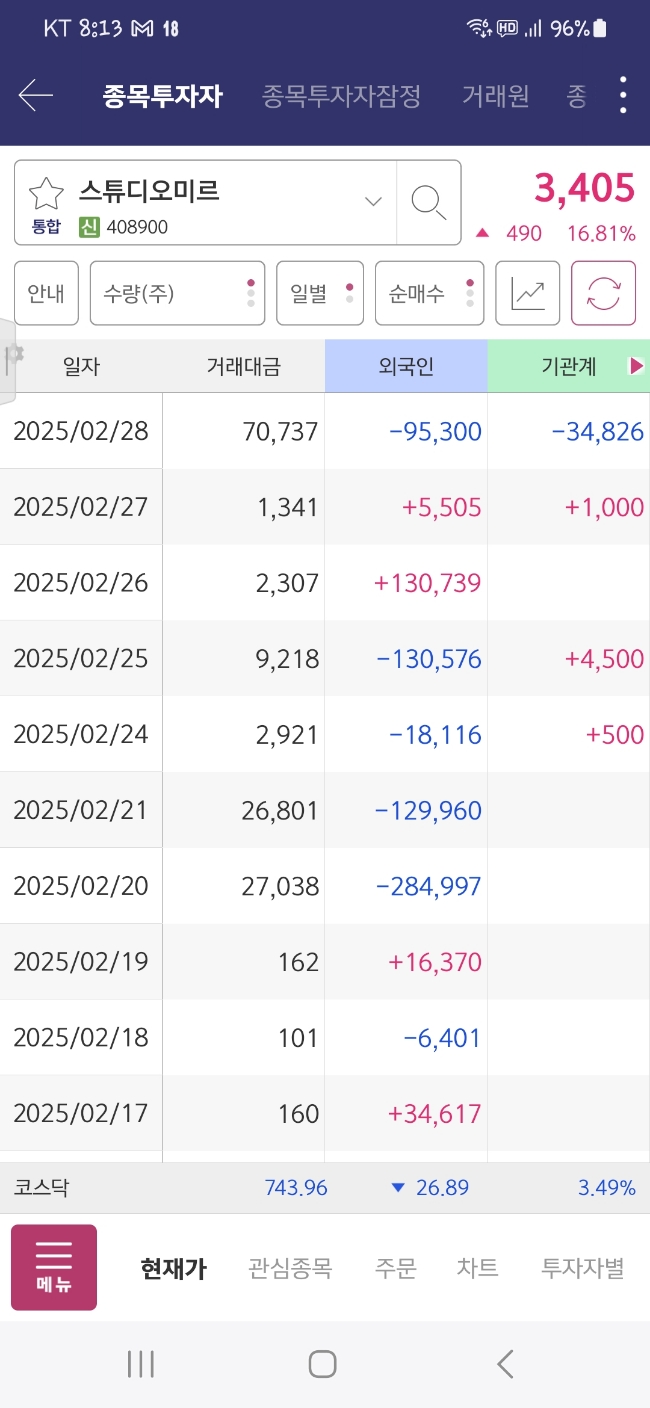Open 차트 from bottom navigation
650x1408 pixels.
click(x=478, y=1268)
